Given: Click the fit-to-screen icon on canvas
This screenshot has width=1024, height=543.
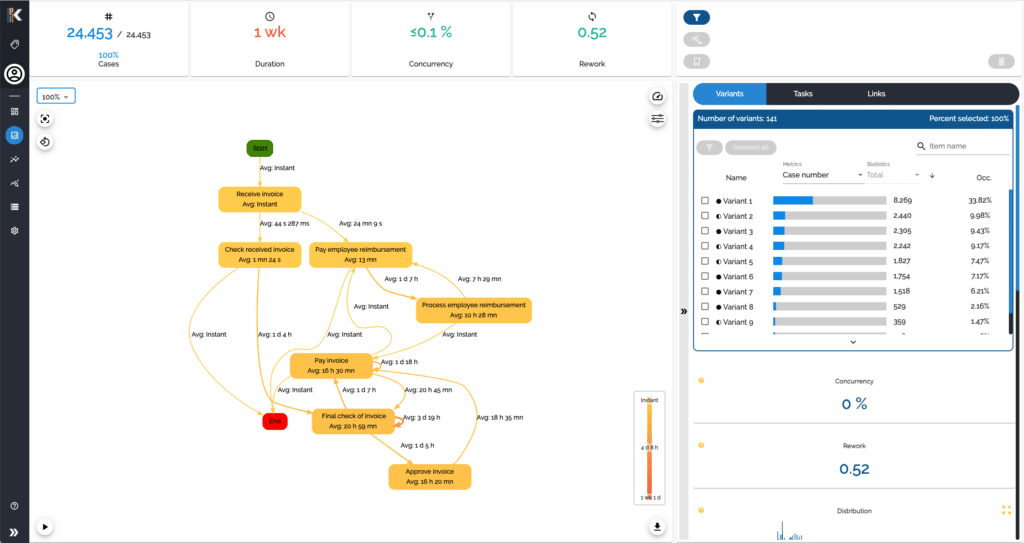Looking at the screenshot, I should tap(45, 119).
